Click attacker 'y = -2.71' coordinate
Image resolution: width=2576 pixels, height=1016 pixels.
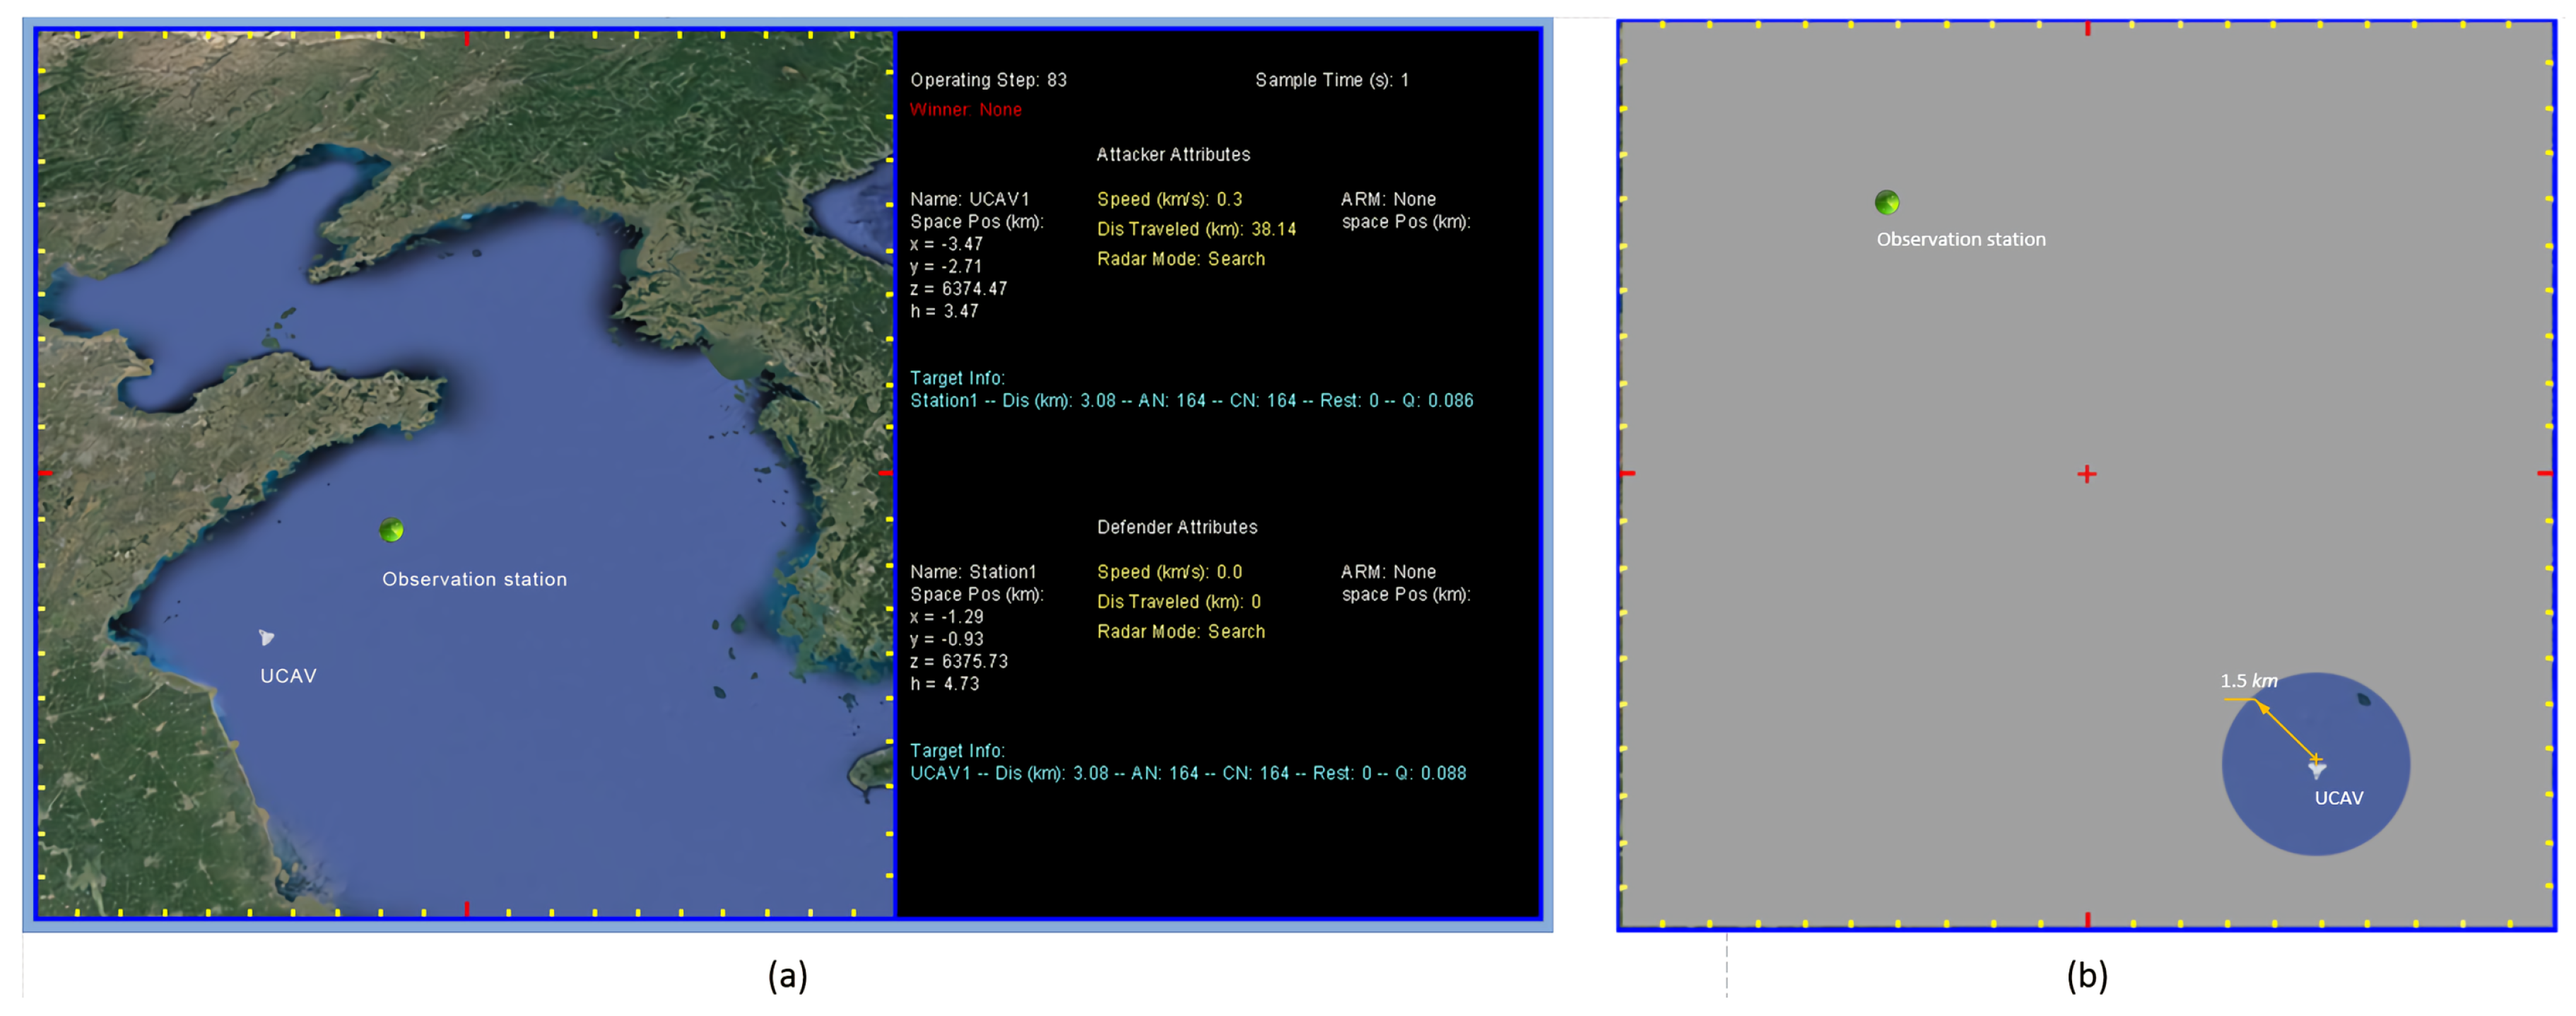(946, 267)
